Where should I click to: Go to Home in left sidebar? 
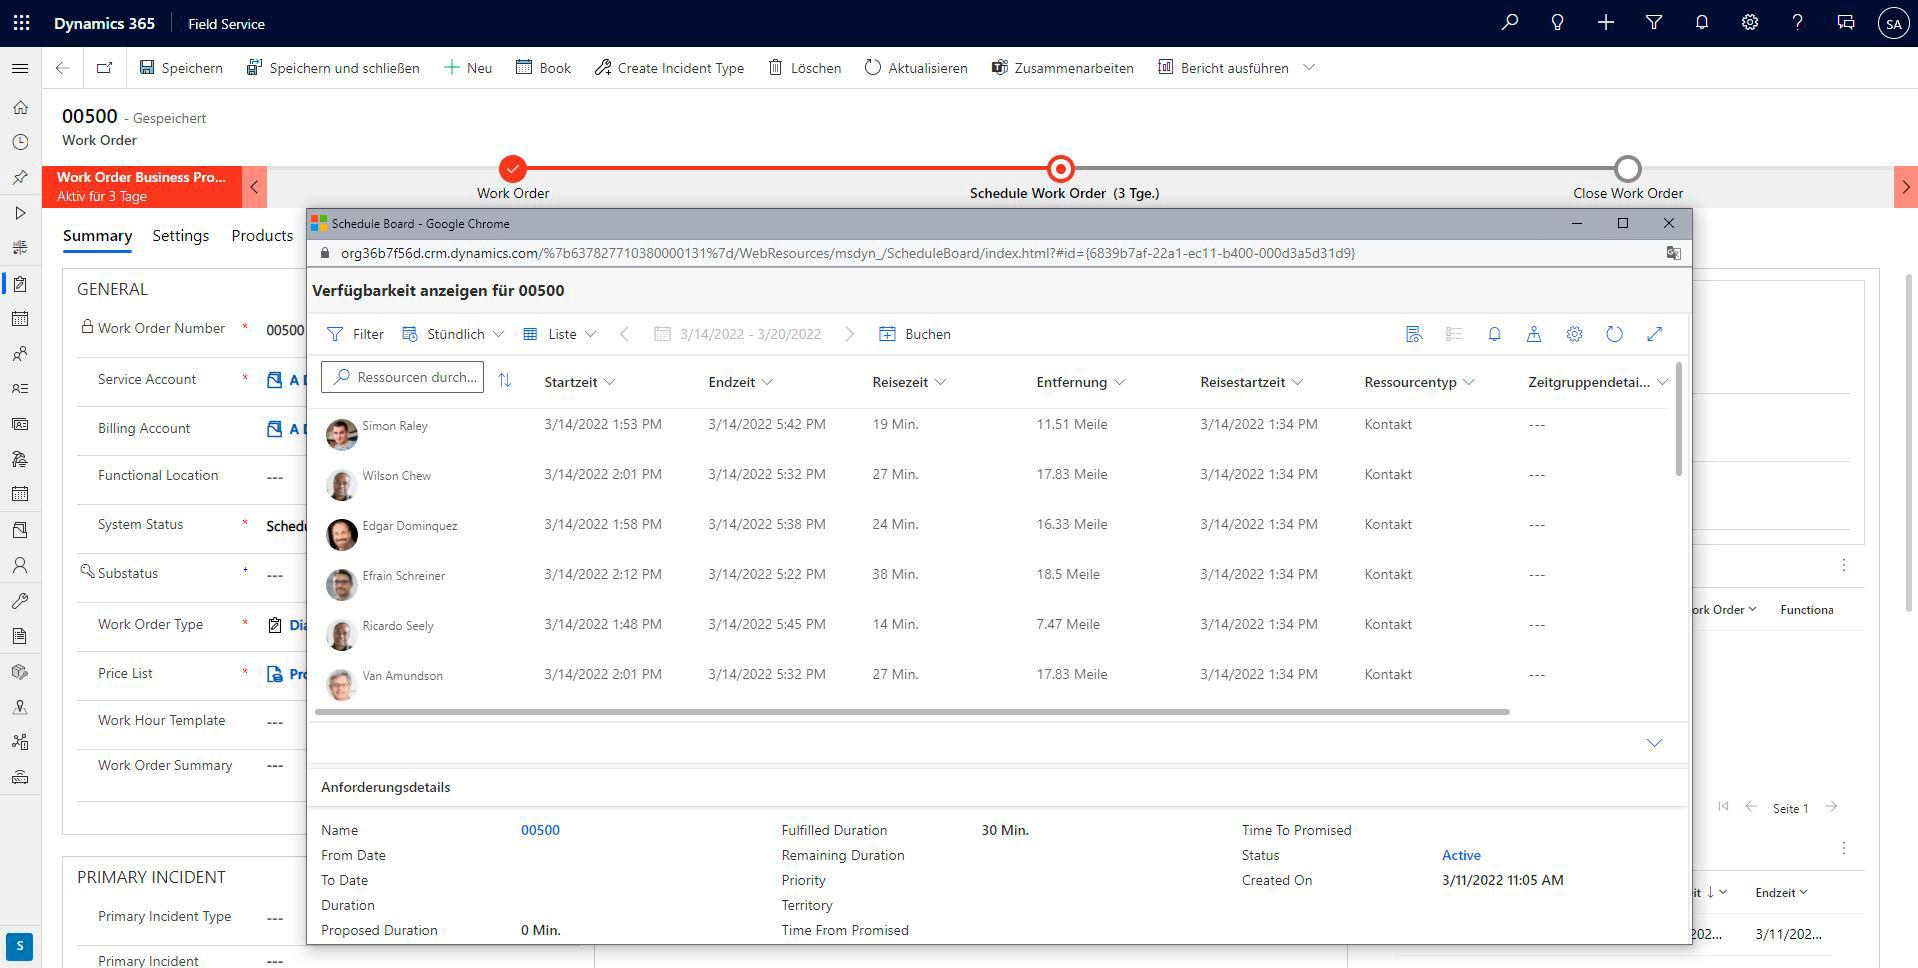pyautogui.click(x=20, y=107)
